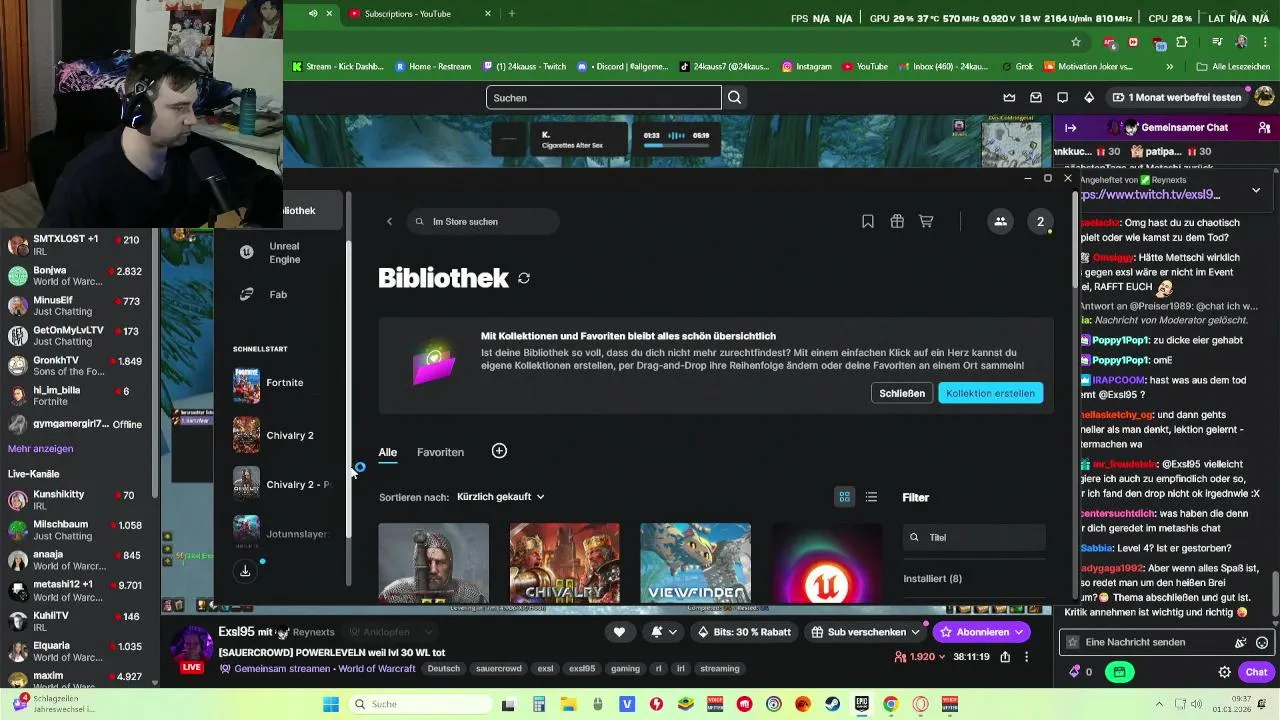Viewport: 1280px width, 720px height.
Task: Open the Kürzlich gekauft sort dropdown
Action: click(500, 497)
